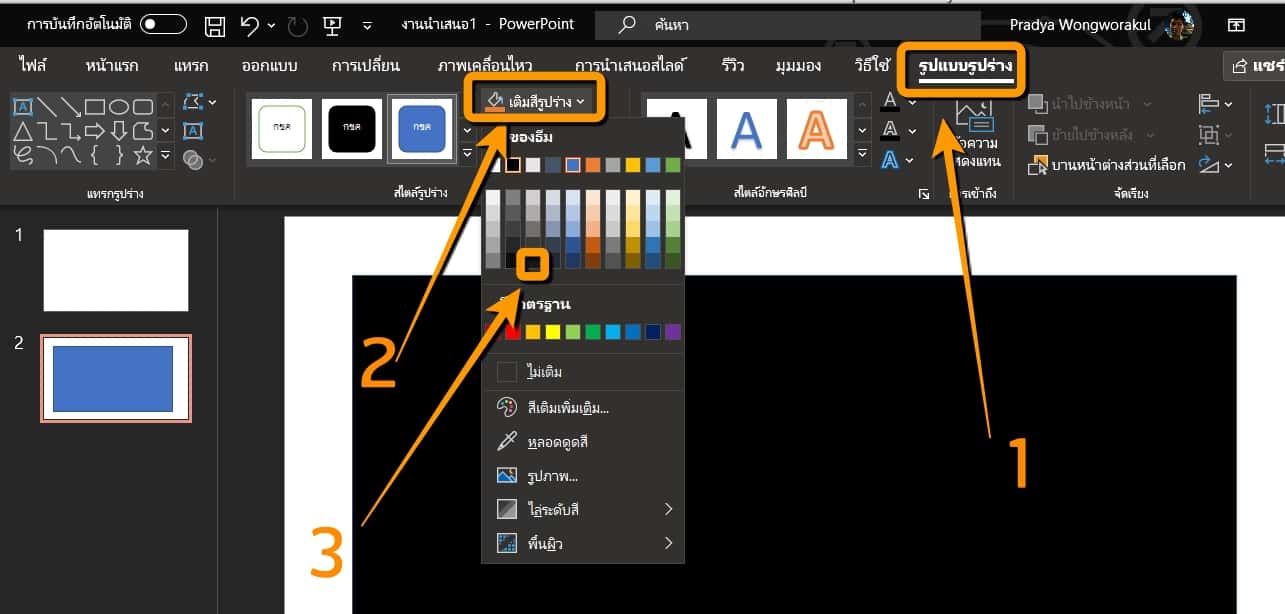Switch to the View tab
The width and height of the screenshot is (1285, 614).
pos(798,66)
